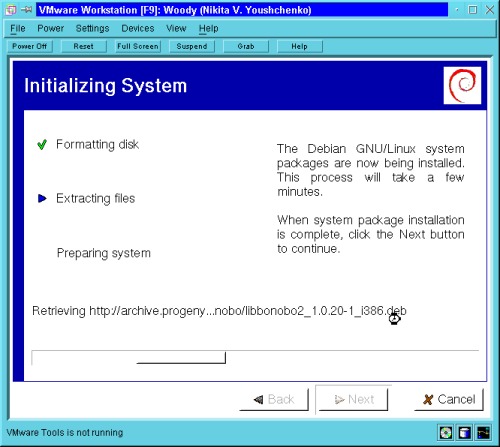Screen dimensions: 500x447
Task: Click the 'Initializing System' heading
Action: coord(106,86)
